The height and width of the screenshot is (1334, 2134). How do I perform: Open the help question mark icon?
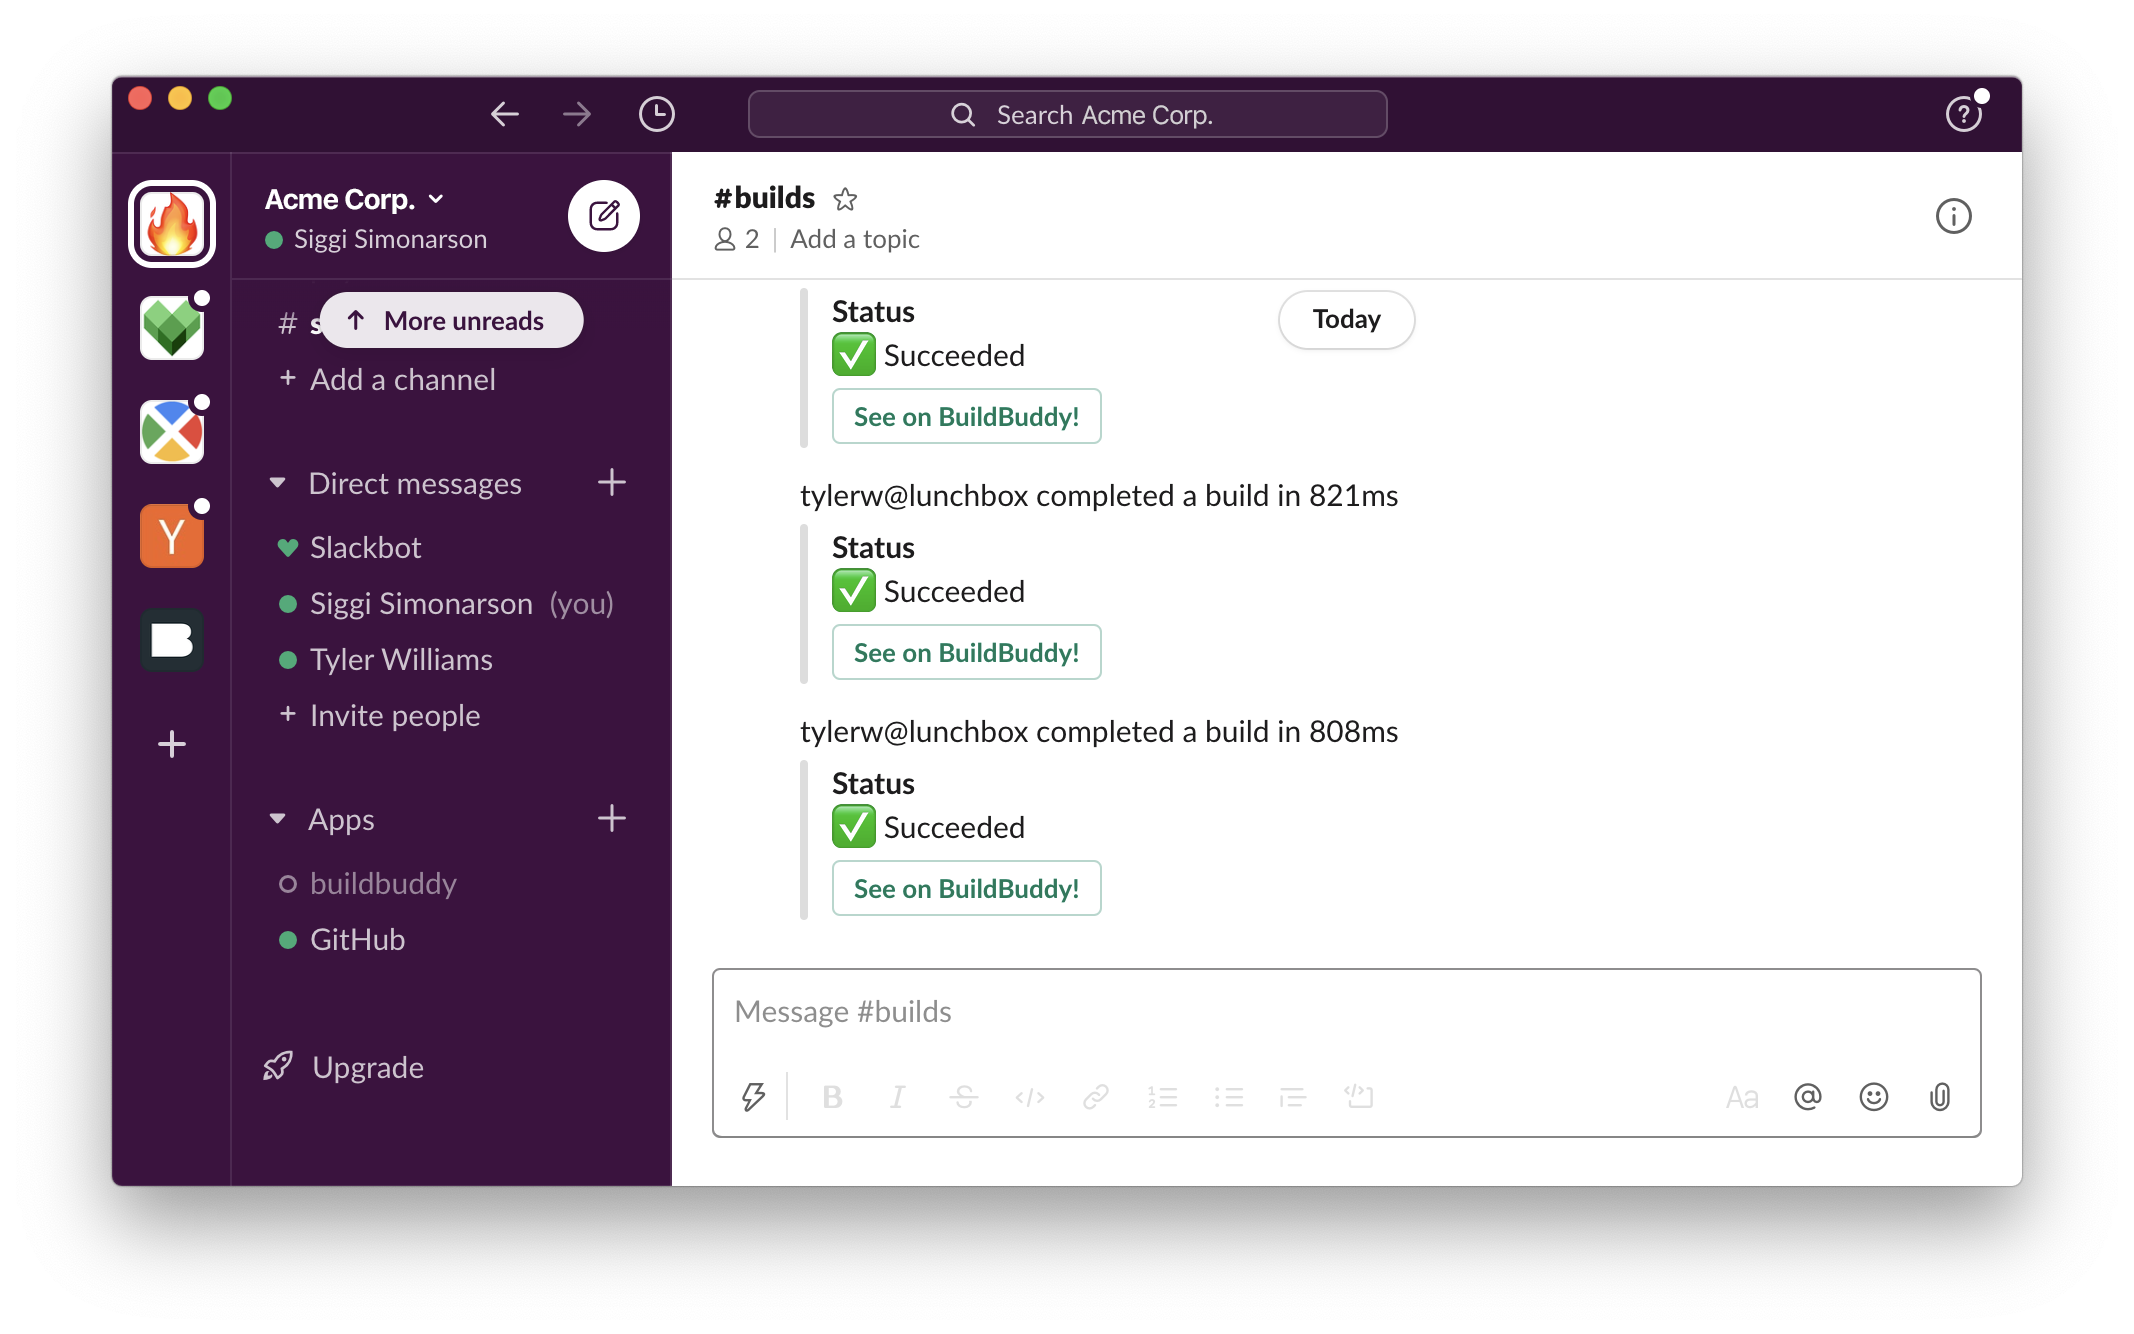pos(1963,114)
